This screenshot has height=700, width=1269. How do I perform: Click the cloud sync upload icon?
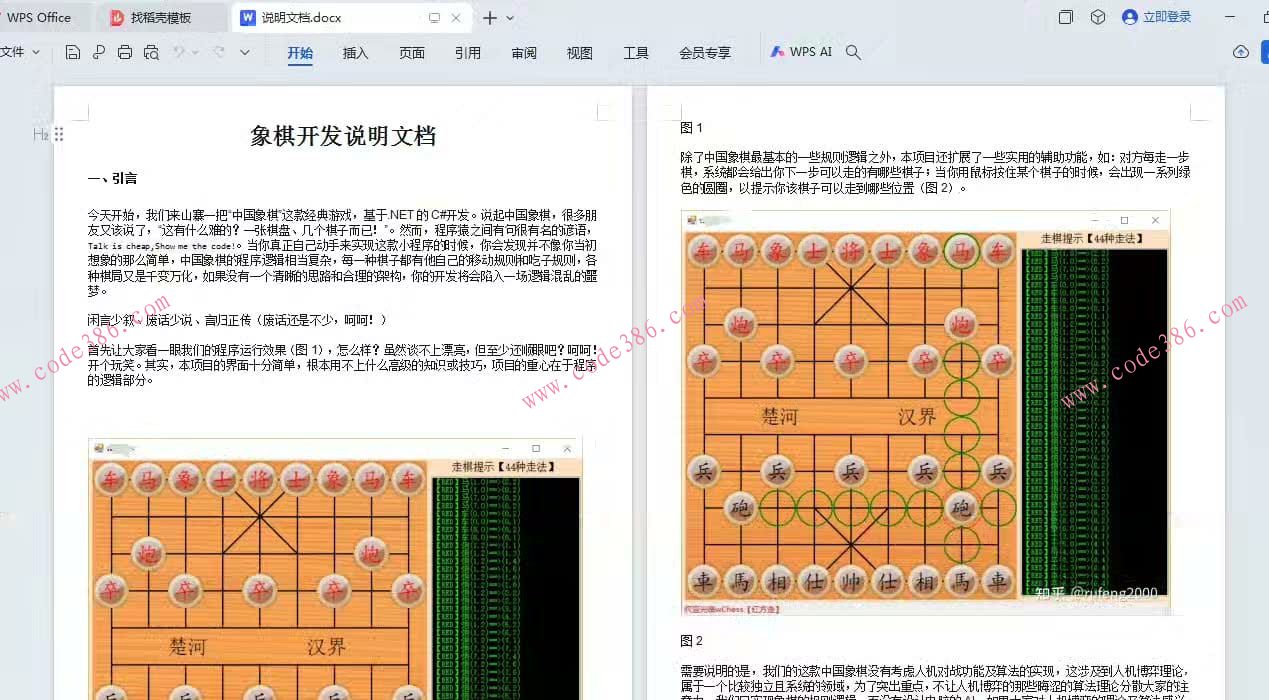[1241, 52]
